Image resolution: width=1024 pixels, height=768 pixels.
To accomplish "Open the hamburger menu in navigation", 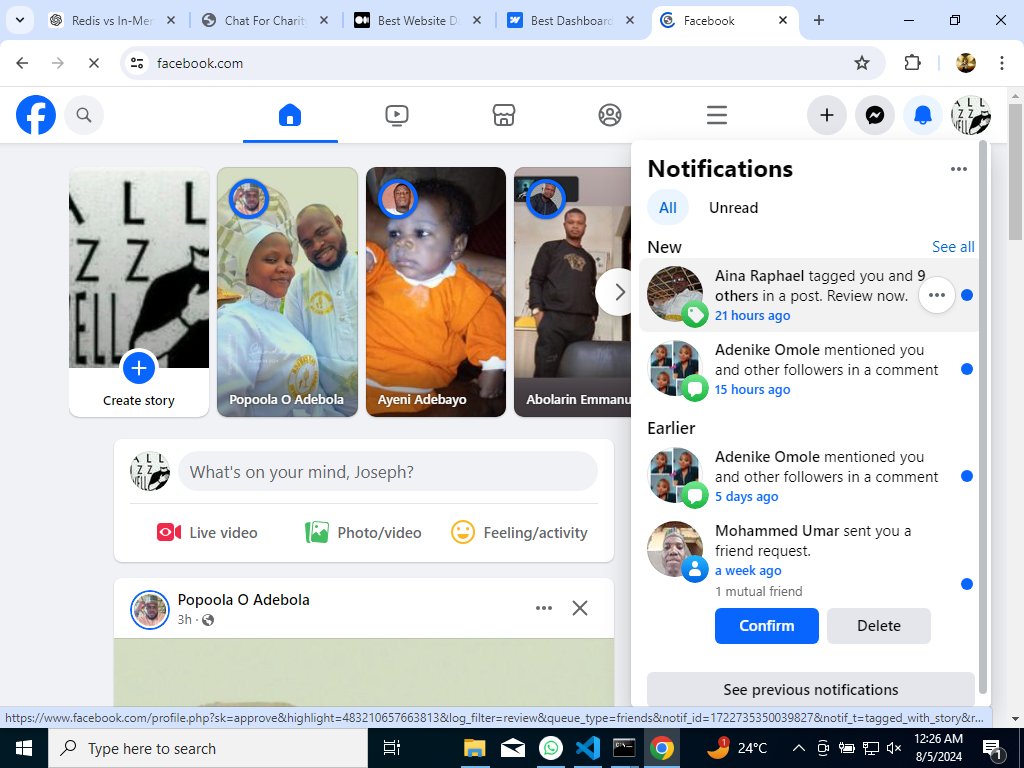I will click(x=716, y=116).
